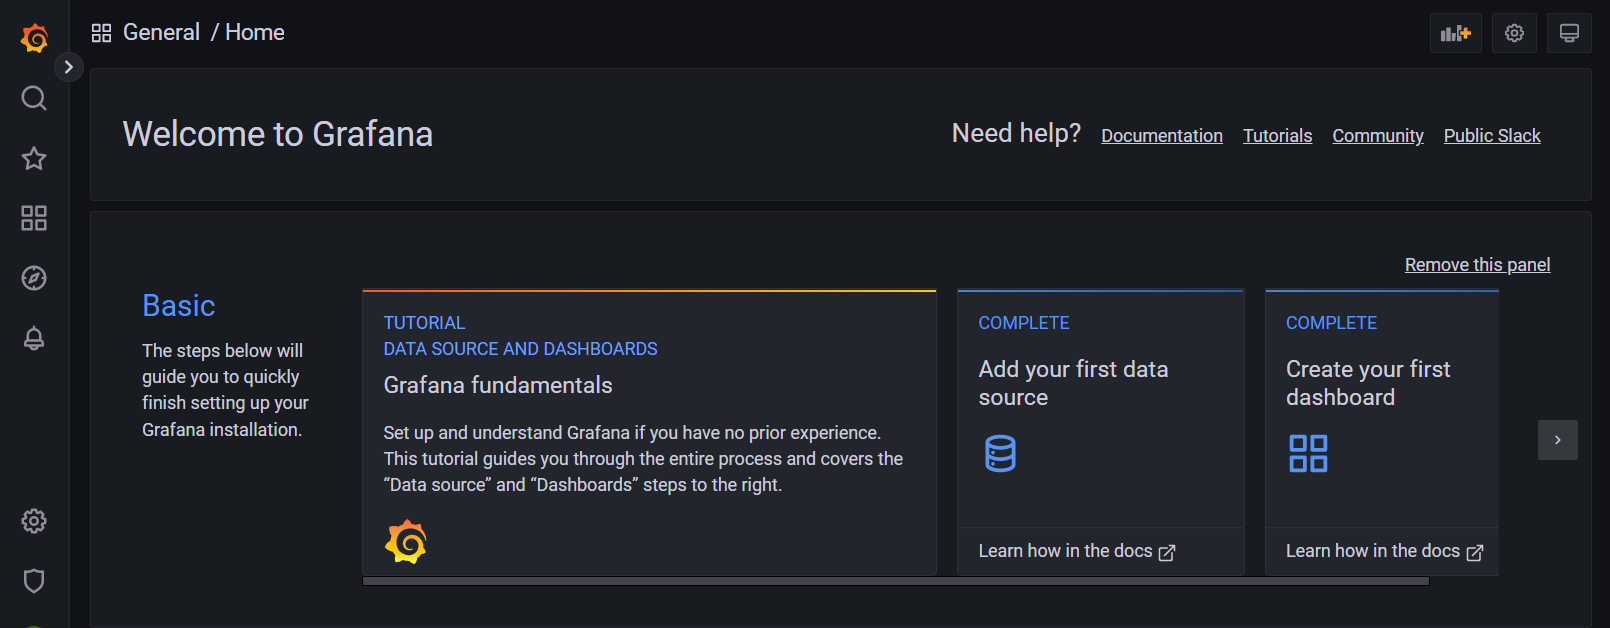Open the Community link
Screen dimensions: 1610x628
(x=1377, y=136)
